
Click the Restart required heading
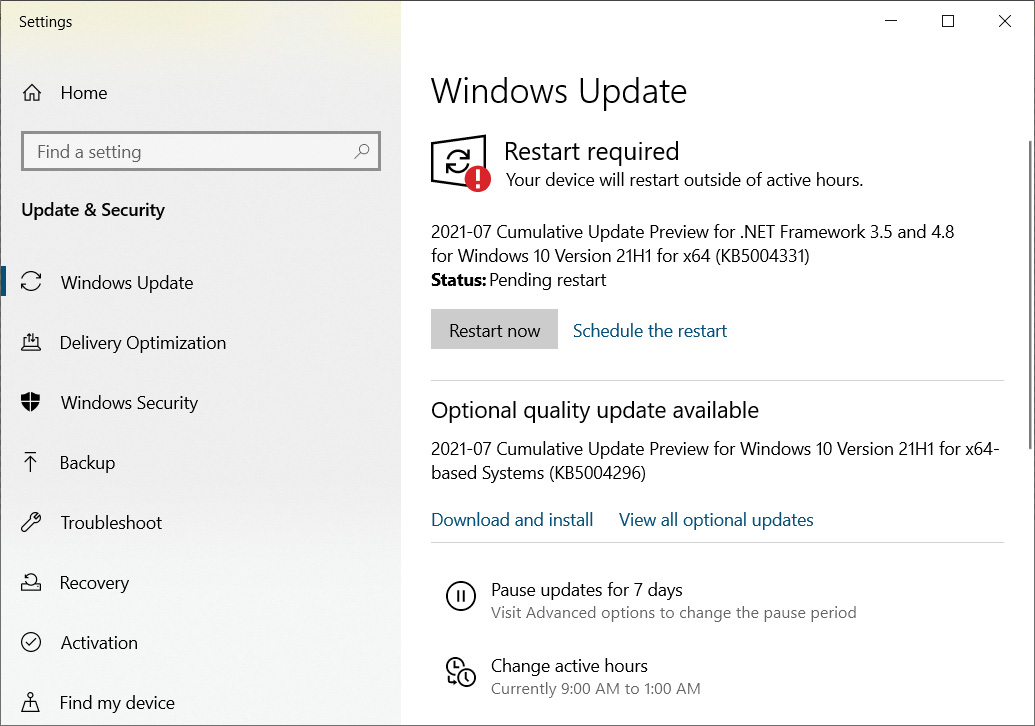(591, 151)
